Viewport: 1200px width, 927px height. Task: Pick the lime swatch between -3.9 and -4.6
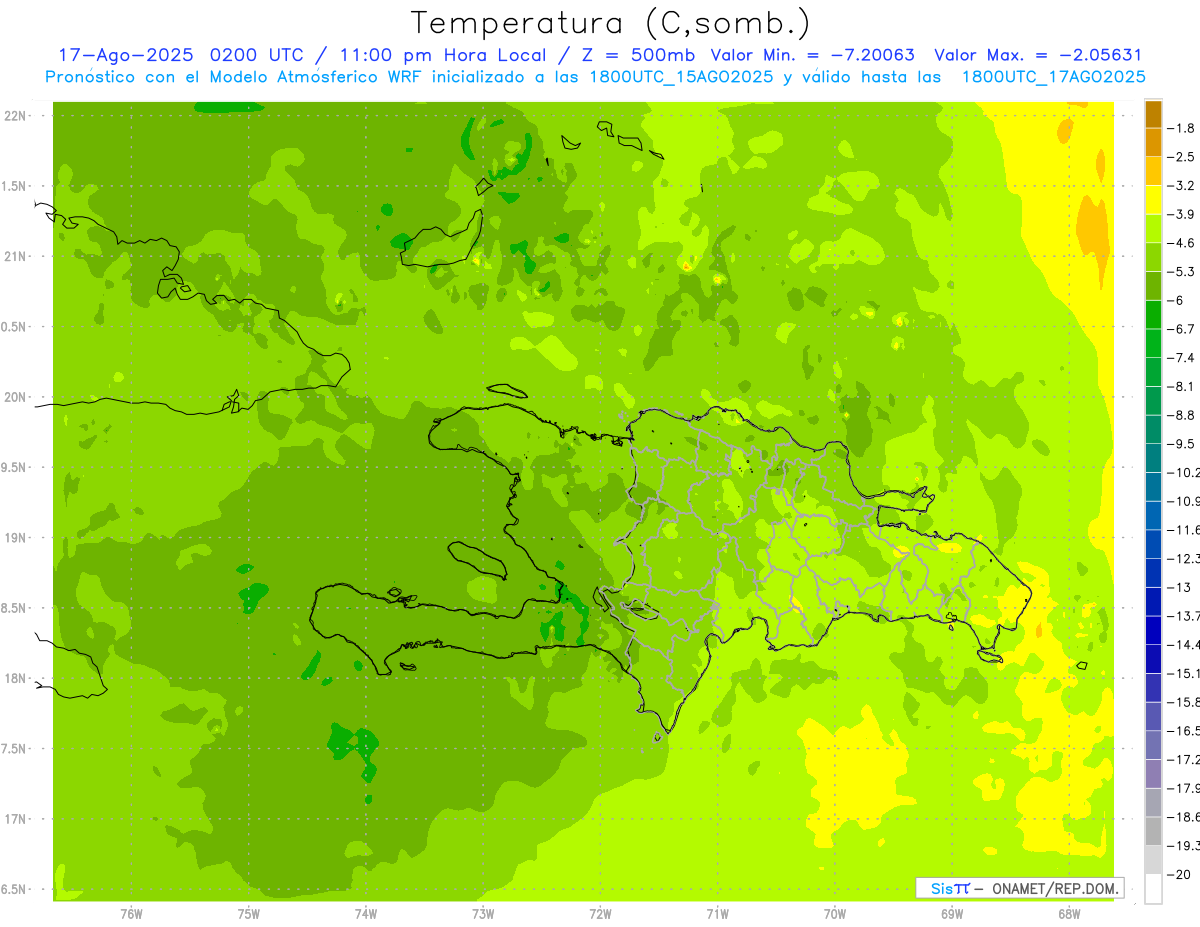tap(1153, 229)
